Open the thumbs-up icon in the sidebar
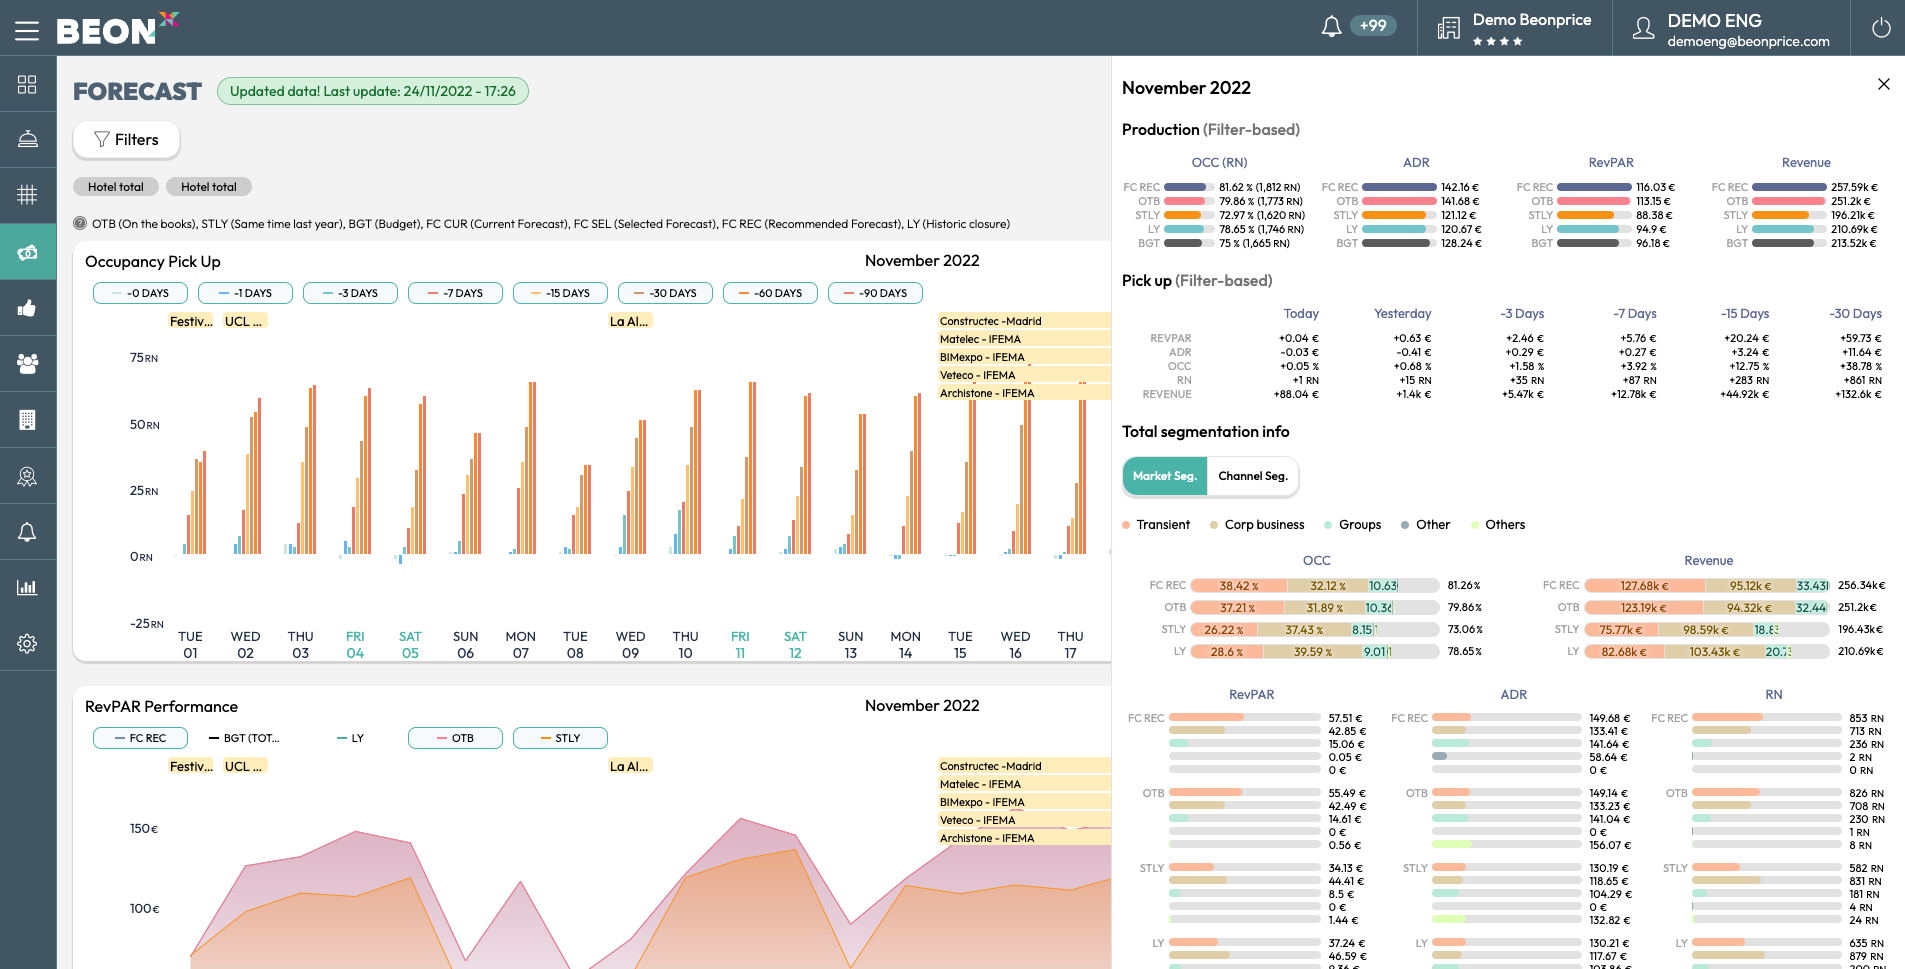Viewport: 1905px width, 969px height. coord(27,308)
